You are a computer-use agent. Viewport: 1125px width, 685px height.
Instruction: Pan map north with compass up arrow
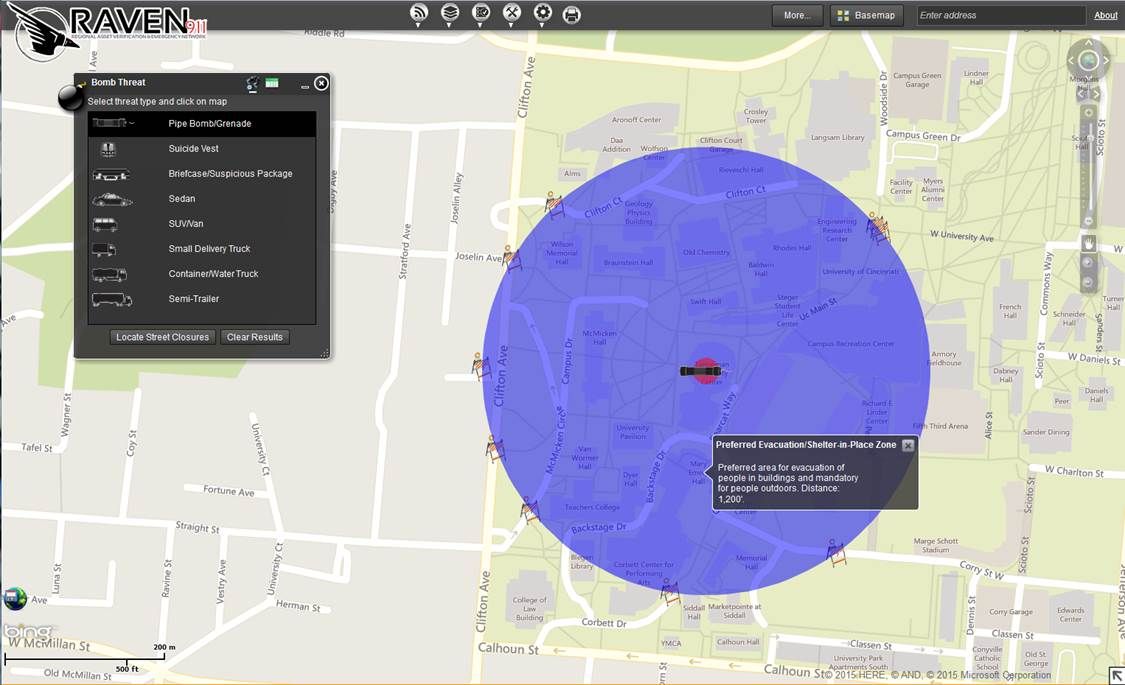tap(1088, 43)
